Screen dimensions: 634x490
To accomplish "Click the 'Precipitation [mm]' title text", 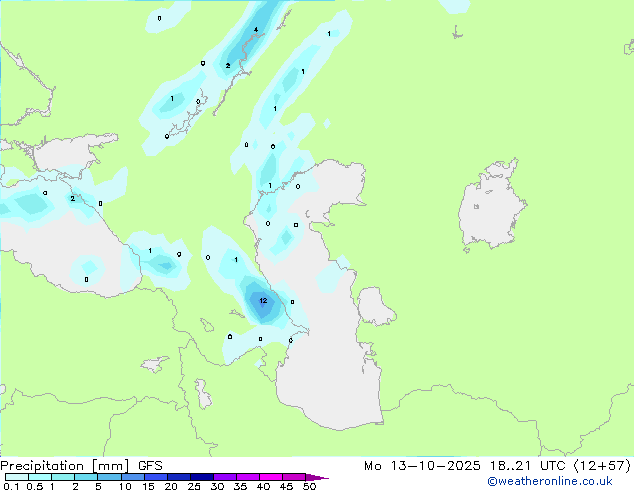I will click(x=65, y=466).
